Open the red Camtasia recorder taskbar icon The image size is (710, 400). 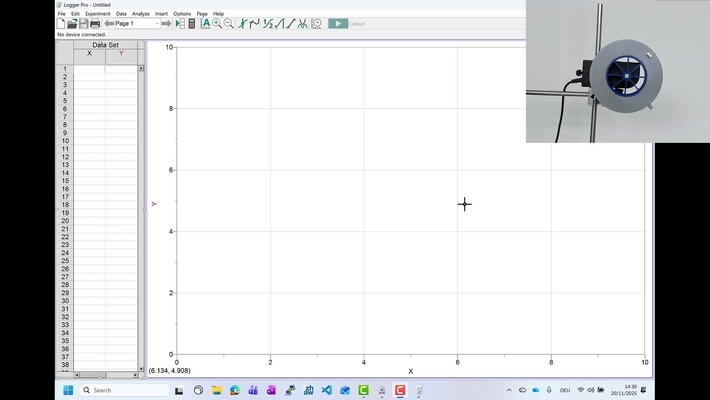pyautogui.click(x=400, y=390)
